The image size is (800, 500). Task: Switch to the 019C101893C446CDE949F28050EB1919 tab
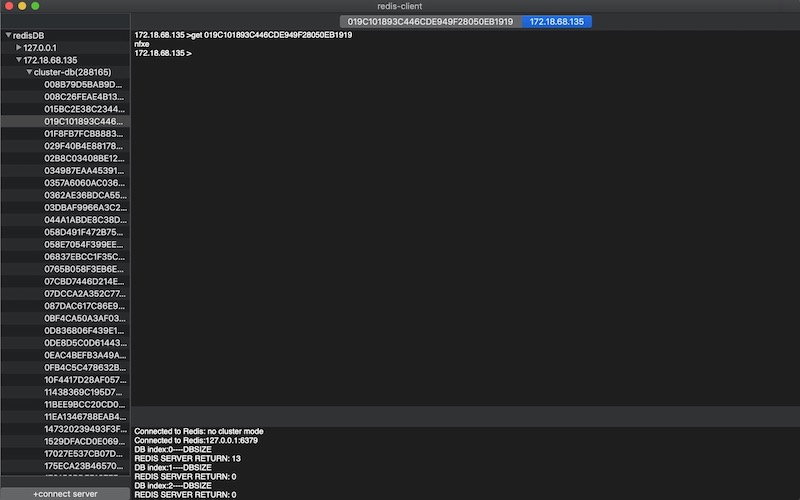point(429,21)
